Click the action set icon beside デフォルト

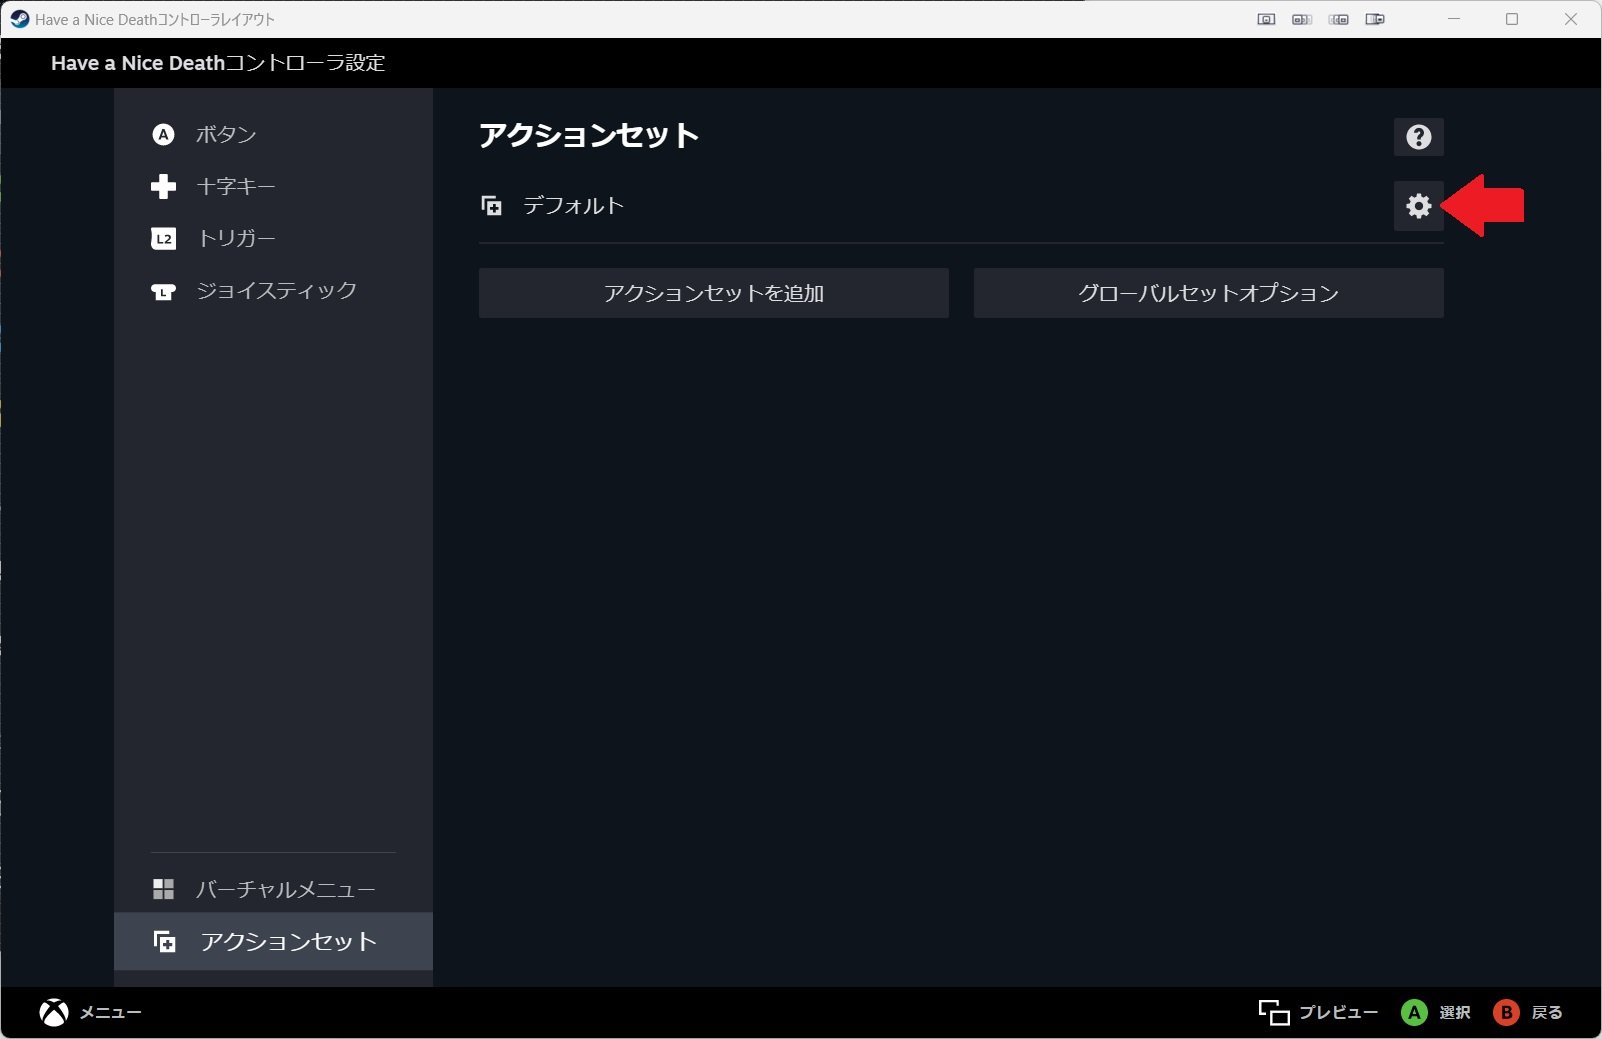tap(491, 205)
